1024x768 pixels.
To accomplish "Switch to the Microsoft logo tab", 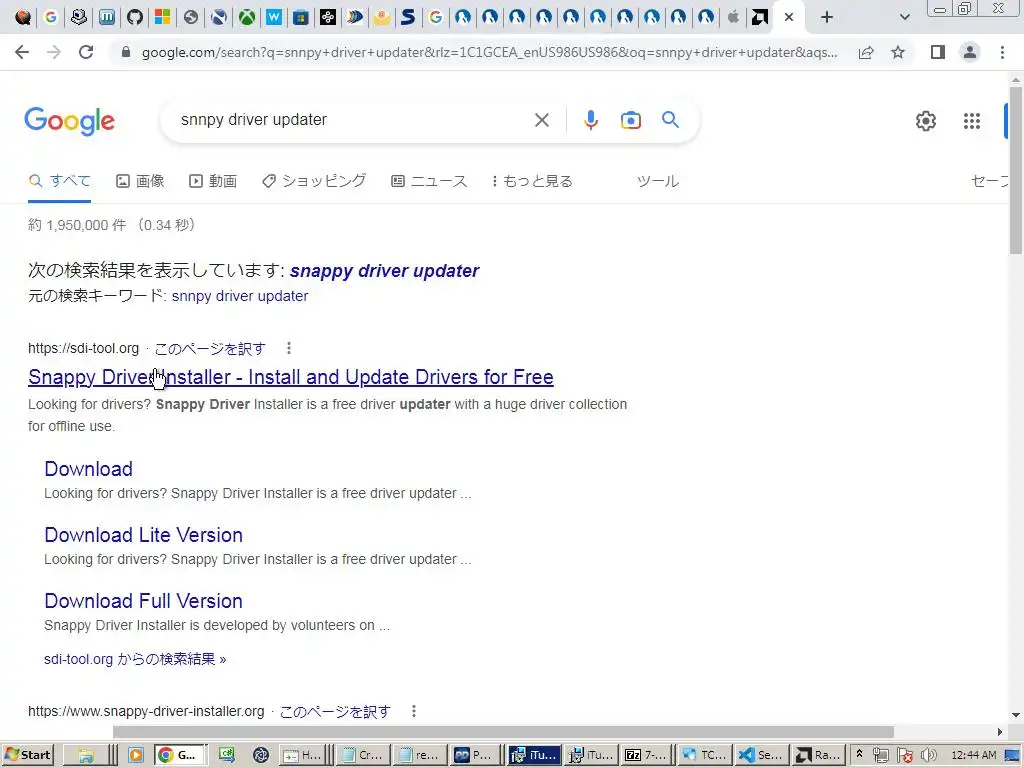I will pyautogui.click(x=162, y=17).
